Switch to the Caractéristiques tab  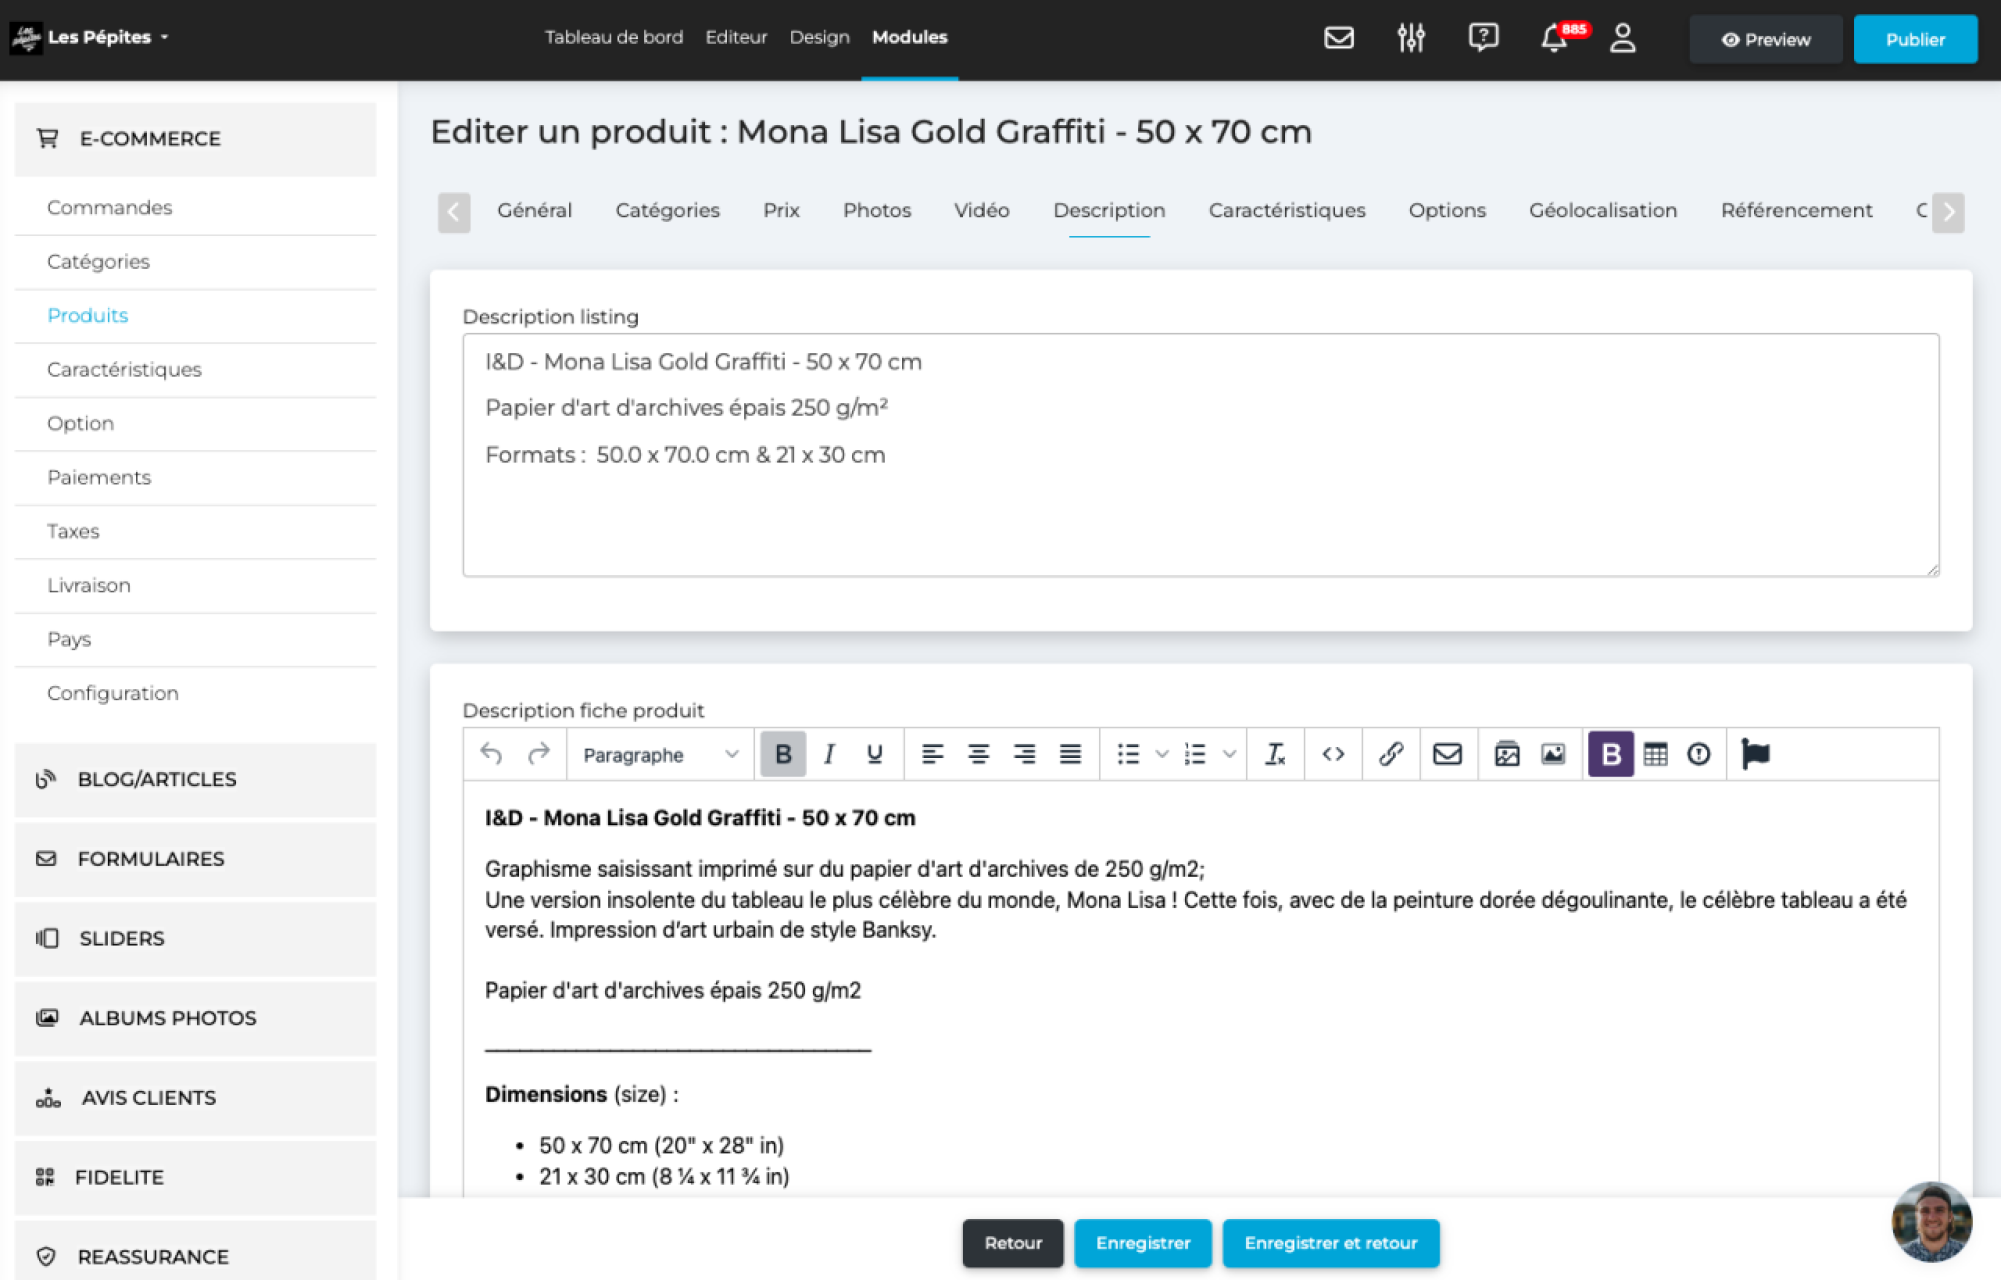(1286, 210)
